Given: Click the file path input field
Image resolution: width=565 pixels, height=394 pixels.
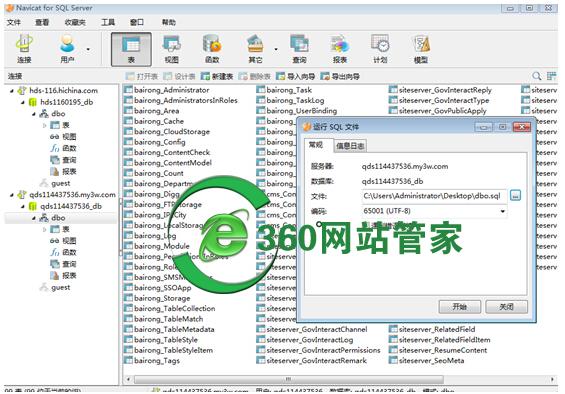Looking at the screenshot, I should 433,196.
